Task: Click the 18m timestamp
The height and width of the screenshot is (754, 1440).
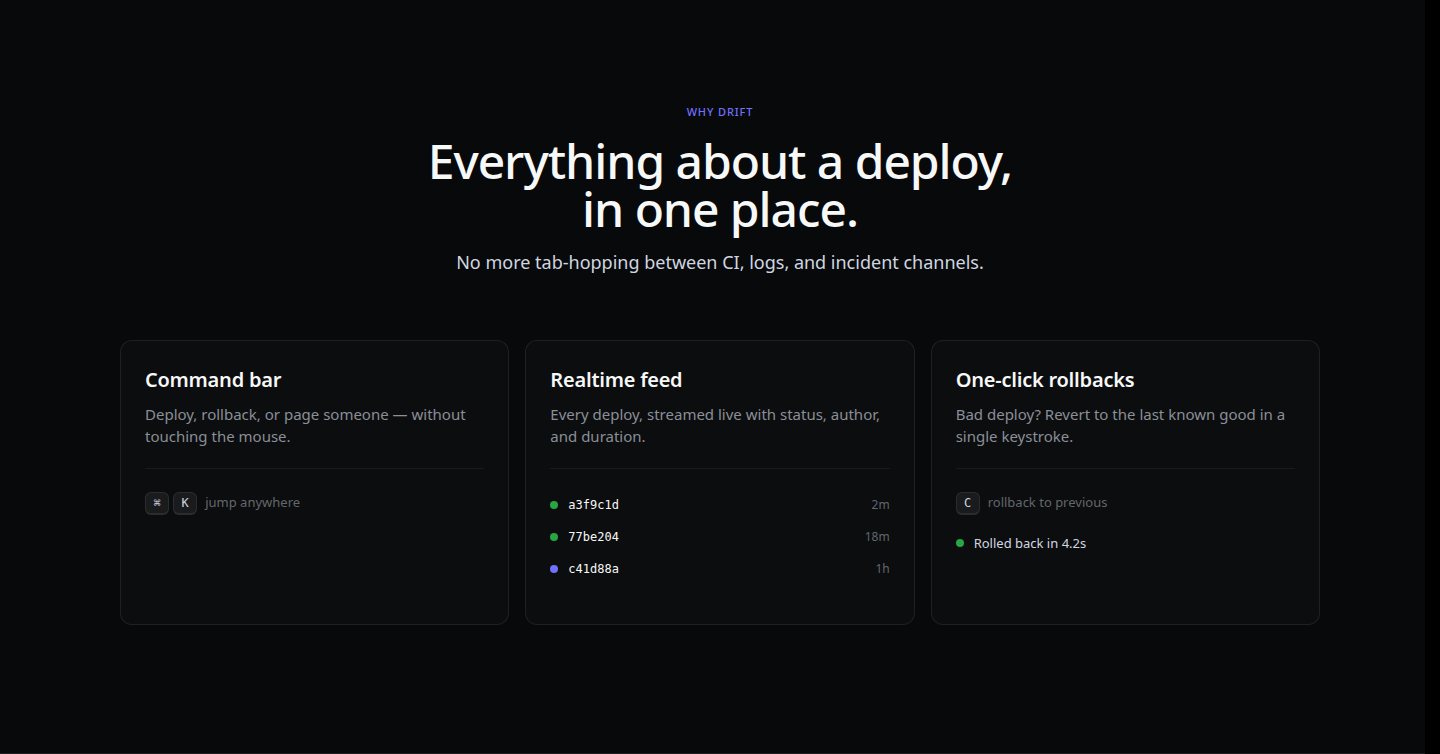Action: (877, 537)
